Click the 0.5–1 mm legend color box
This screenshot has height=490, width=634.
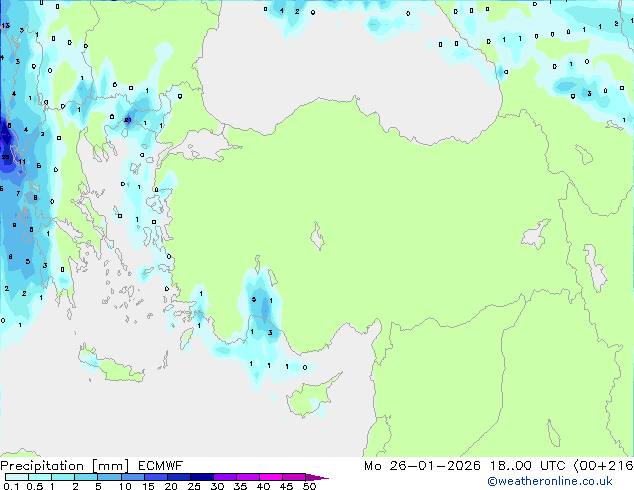(x=40, y=477)
